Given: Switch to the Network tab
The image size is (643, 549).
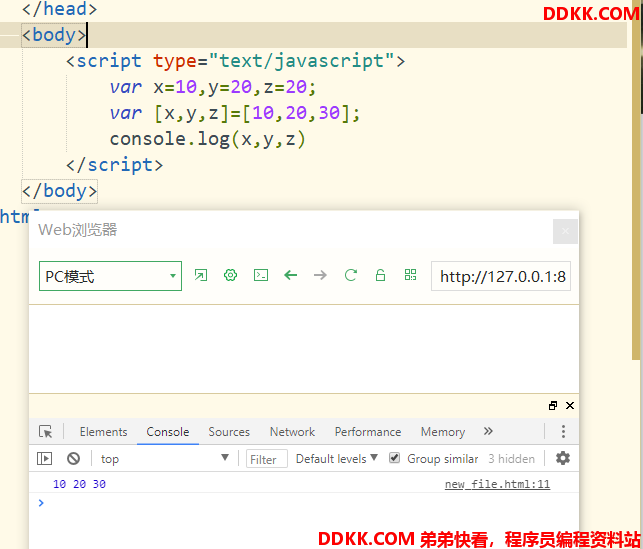Looking at the screenshot, I should (292, 432).
